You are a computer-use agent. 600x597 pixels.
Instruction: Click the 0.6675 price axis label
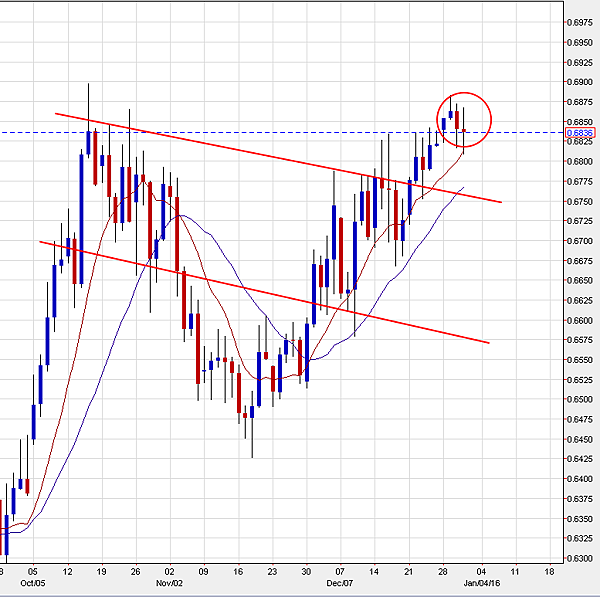pos(580,261)
